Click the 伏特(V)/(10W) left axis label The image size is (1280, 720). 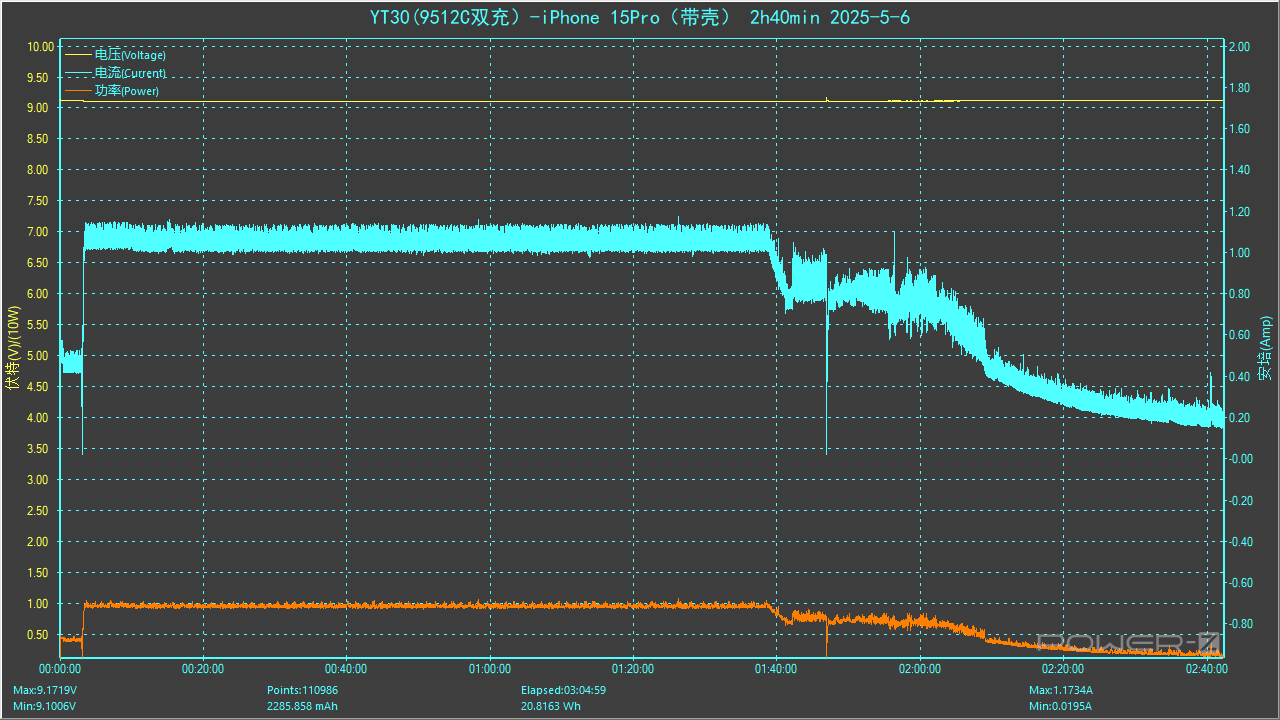click(x=13, y=348)
